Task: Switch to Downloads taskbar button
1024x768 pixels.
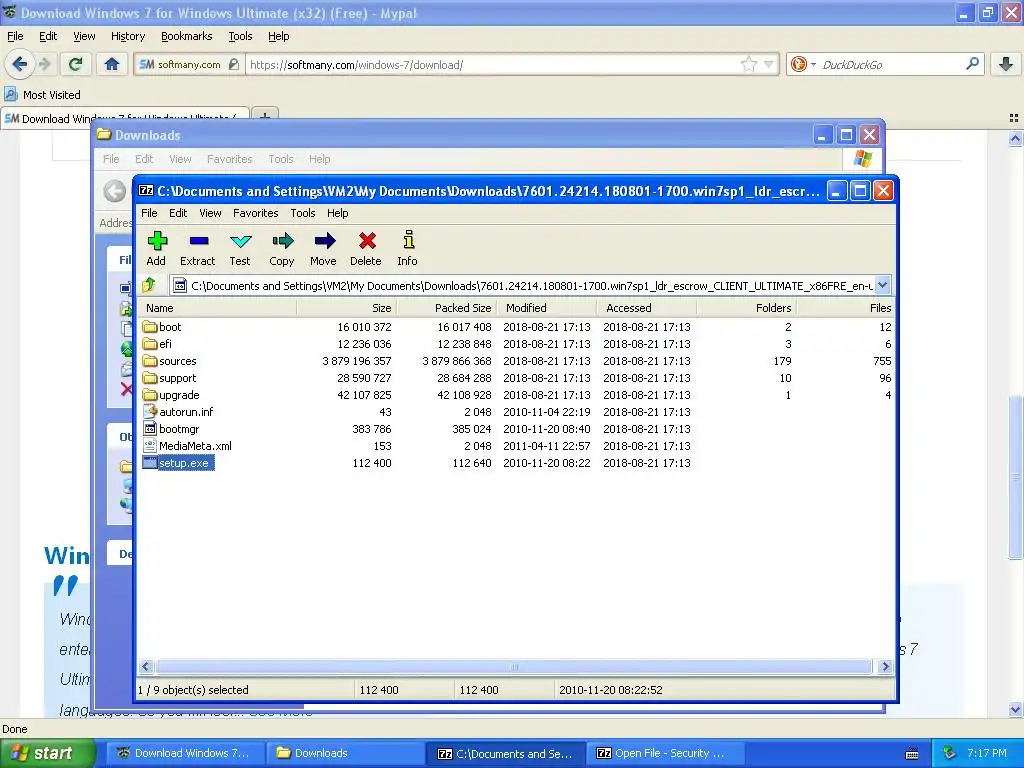Action: (x=345, y=753)
